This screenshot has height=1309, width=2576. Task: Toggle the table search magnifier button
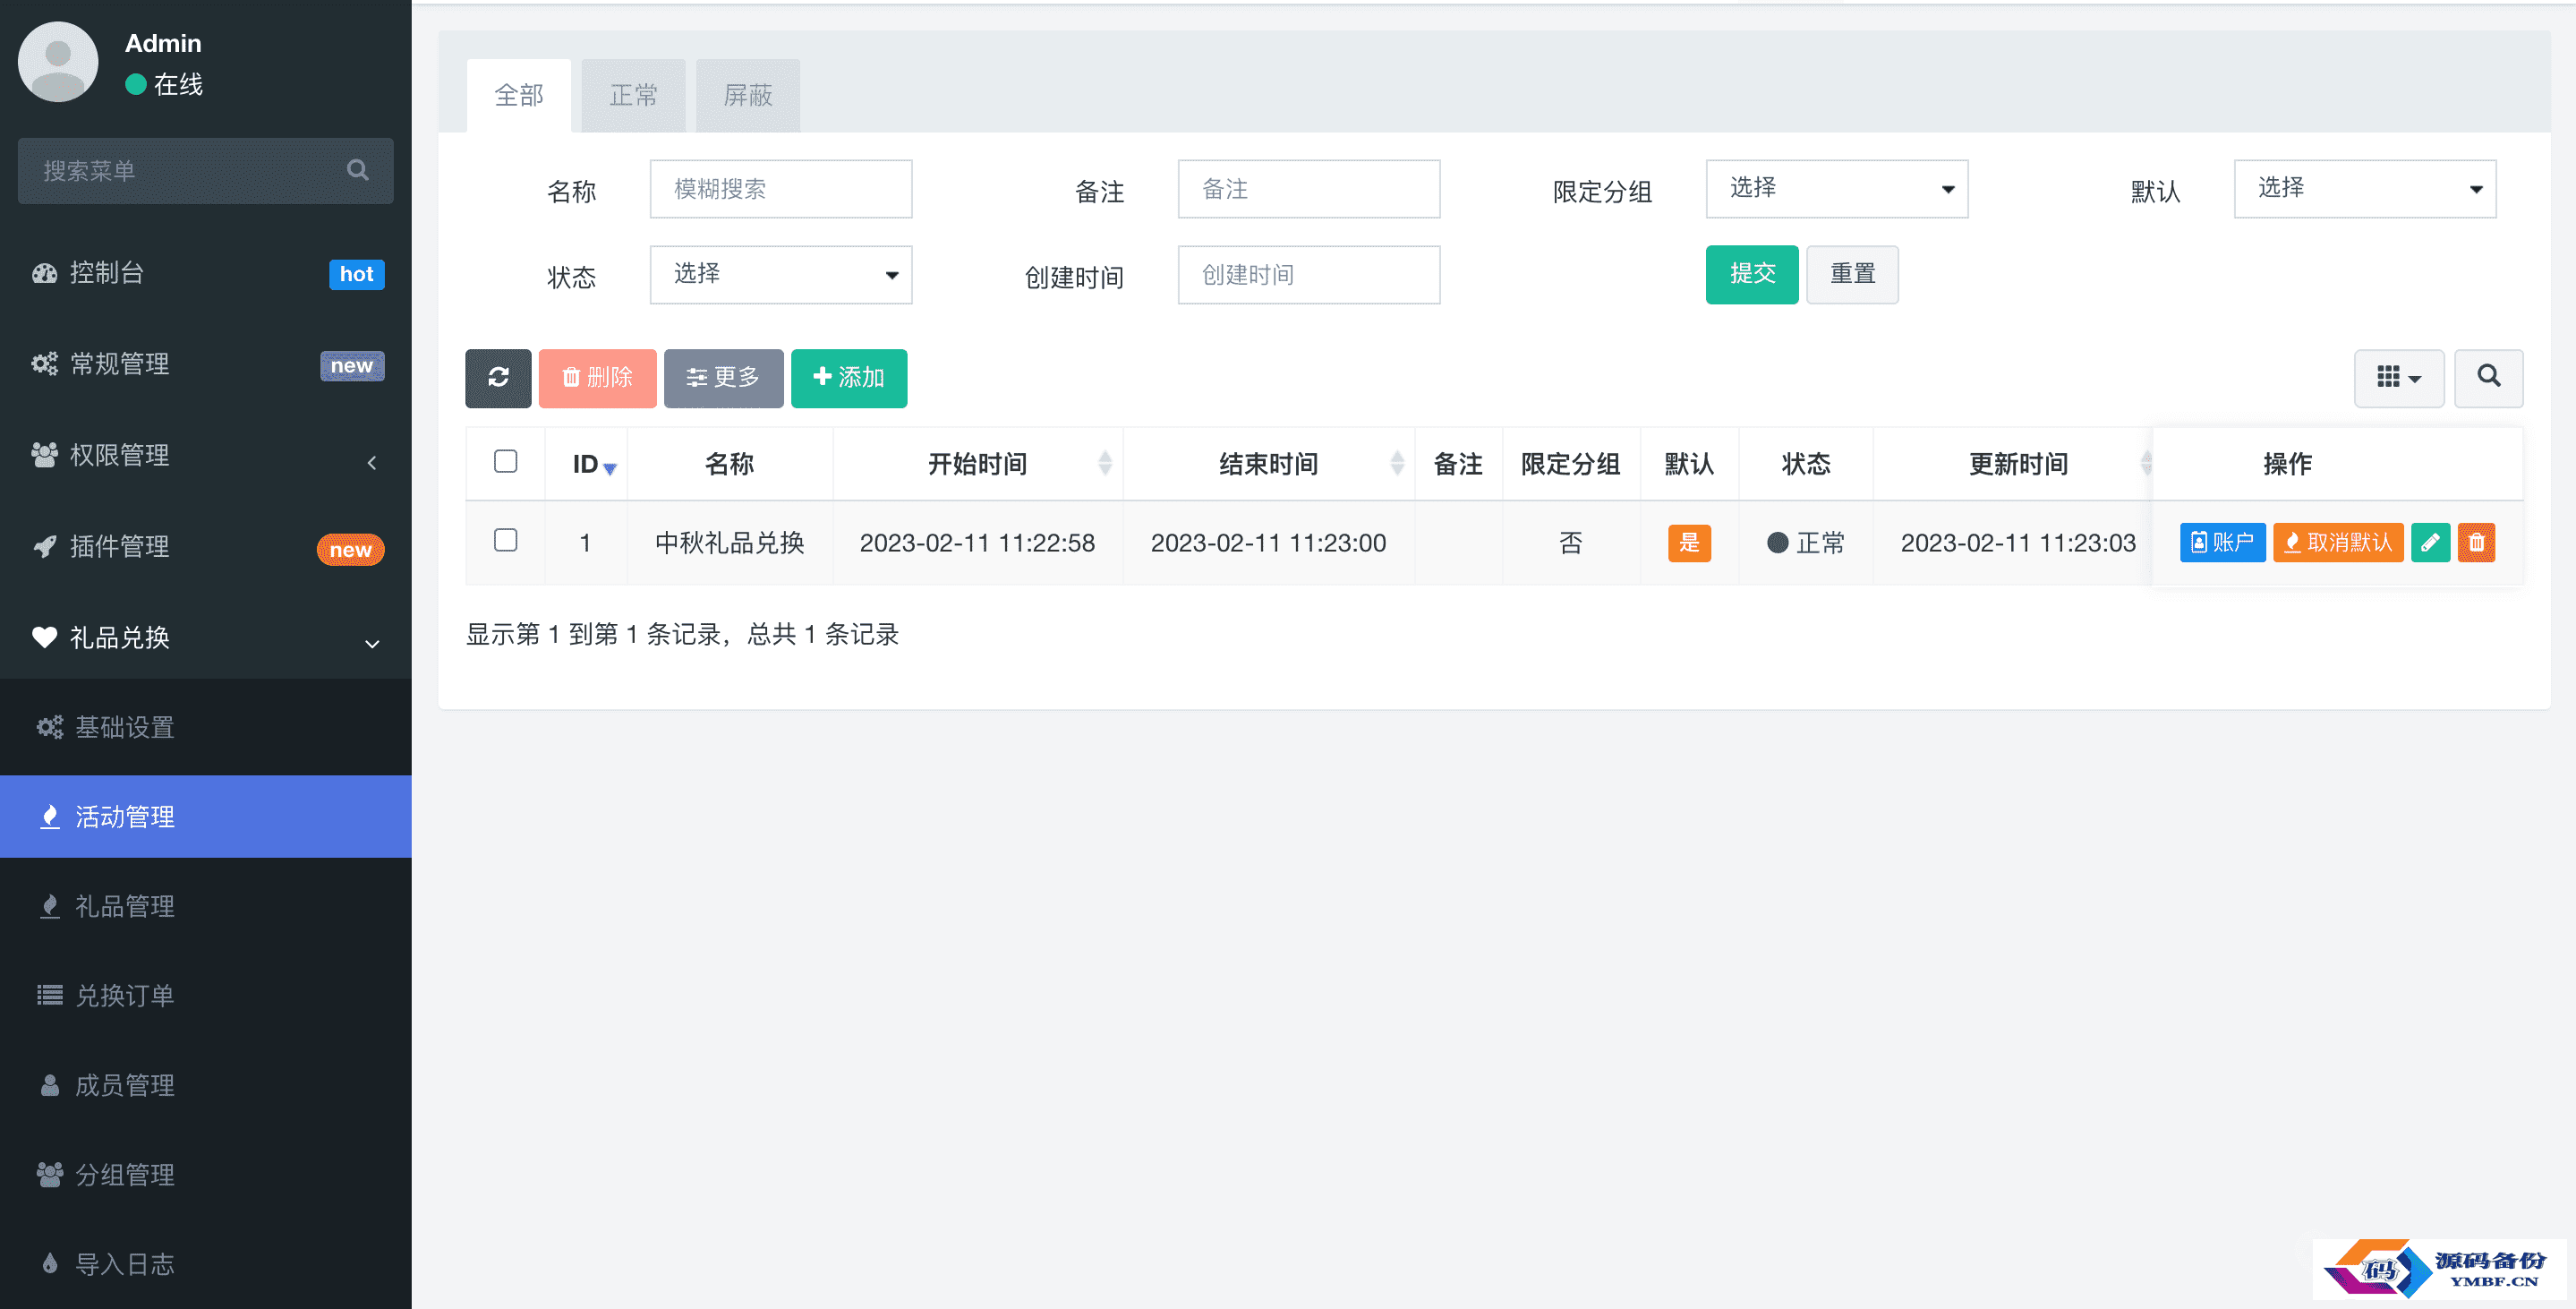(2489, 377)
